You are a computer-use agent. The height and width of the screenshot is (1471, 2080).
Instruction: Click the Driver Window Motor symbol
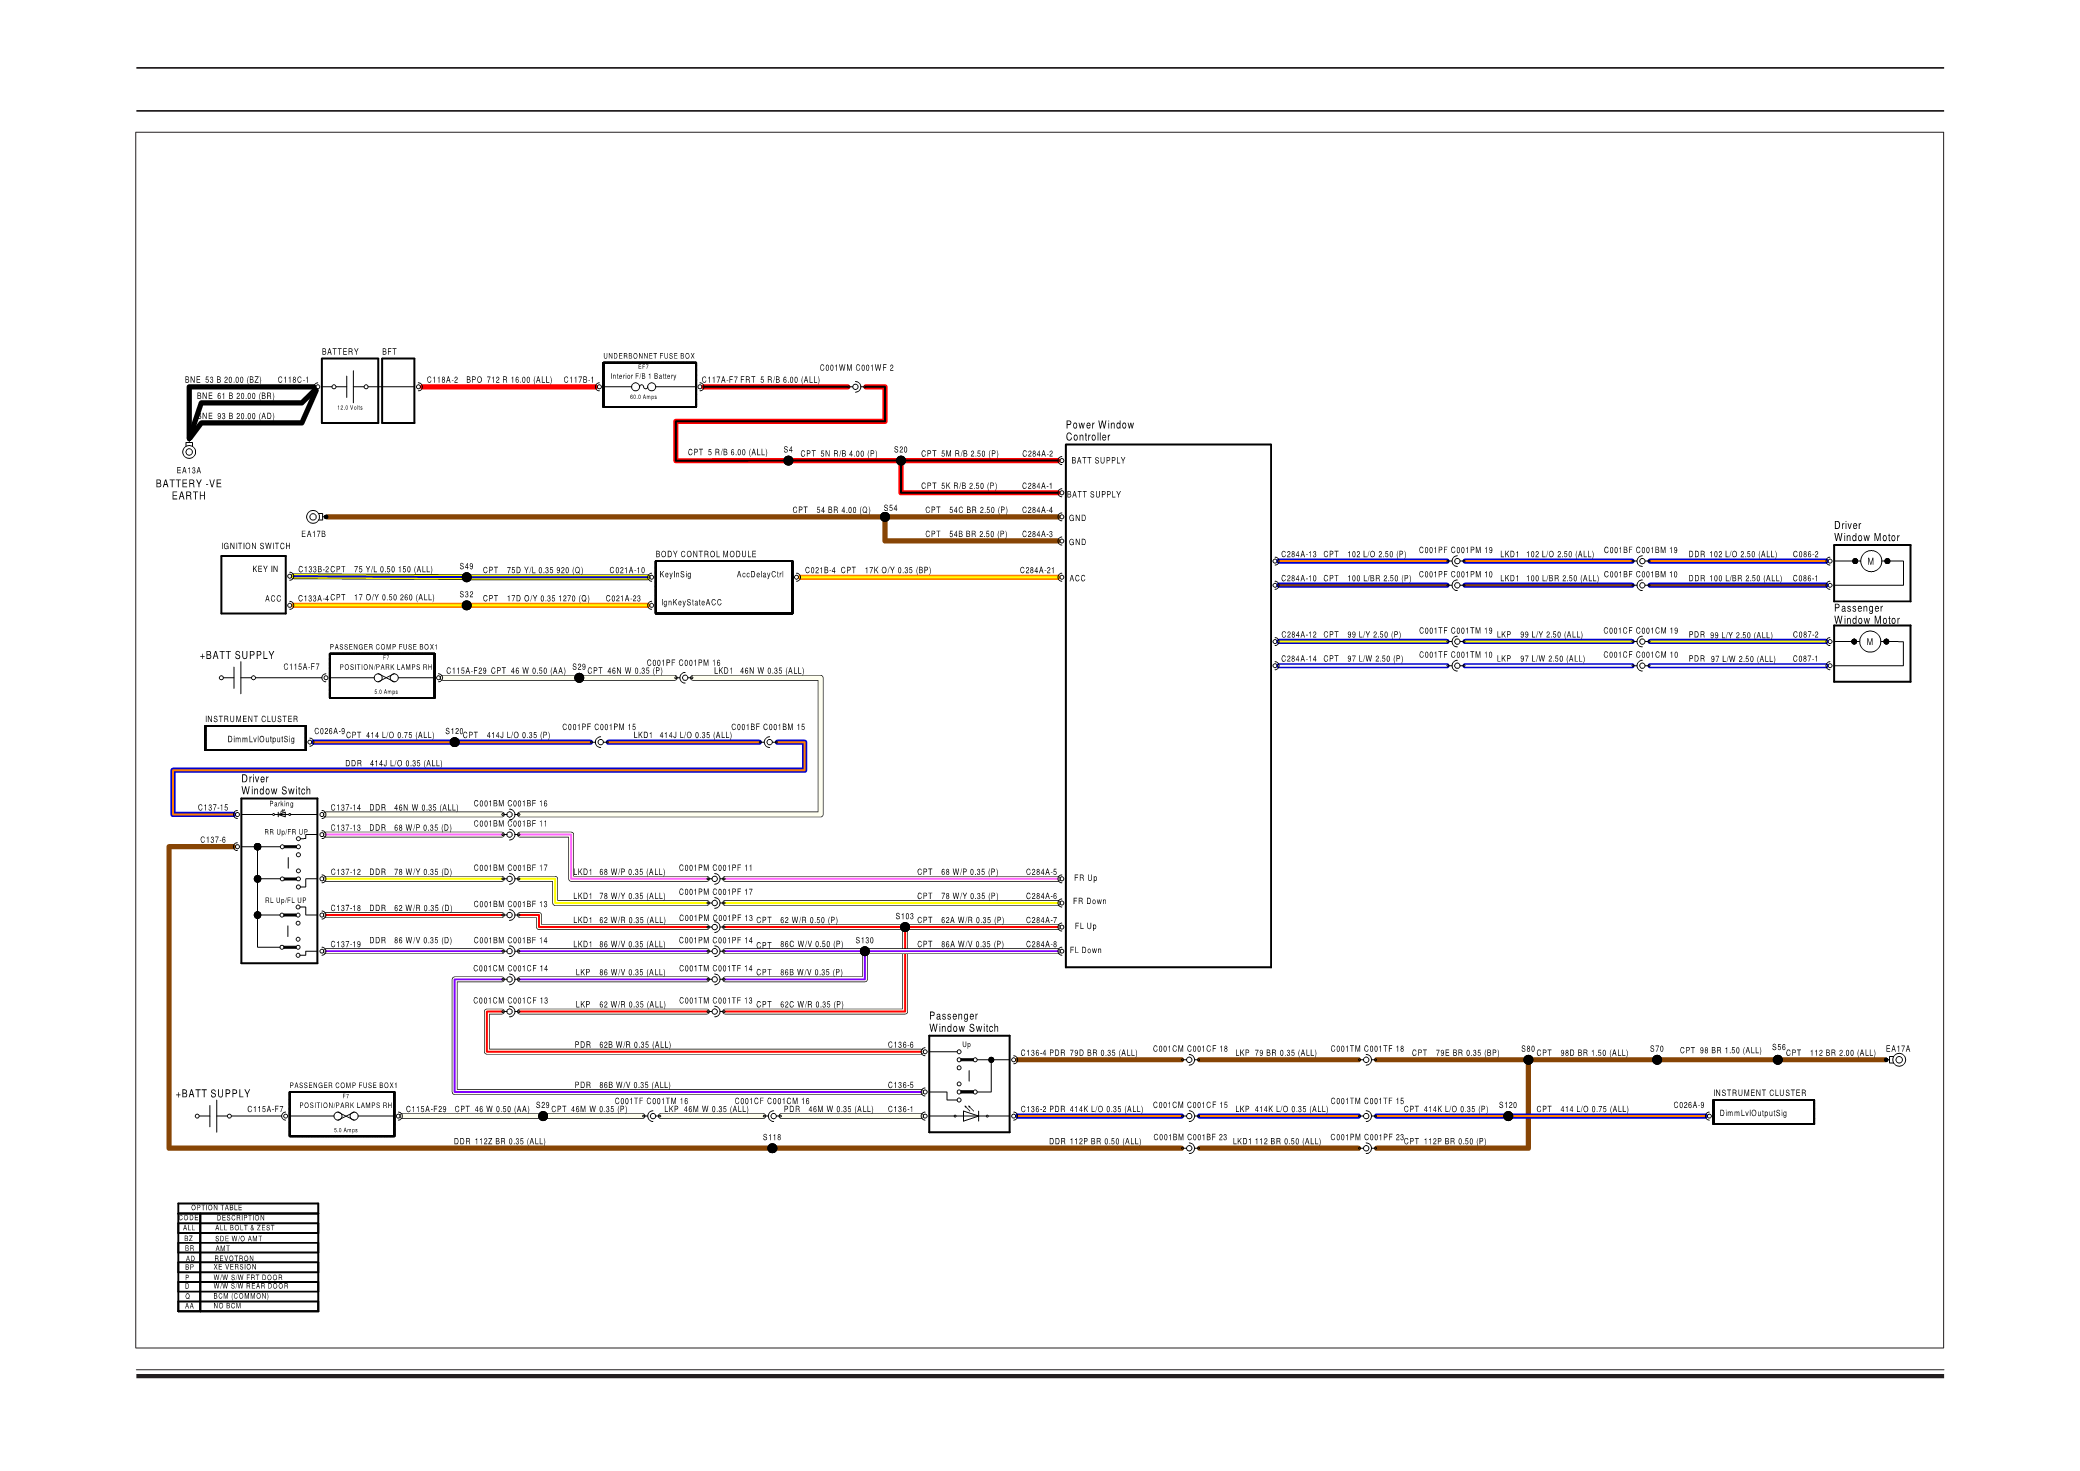pyautogui.click(x=1870, y=562)
